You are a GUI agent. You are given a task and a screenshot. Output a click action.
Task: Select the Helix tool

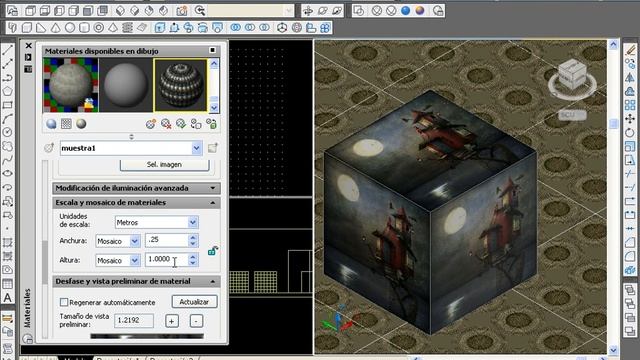tap(127, 27)
